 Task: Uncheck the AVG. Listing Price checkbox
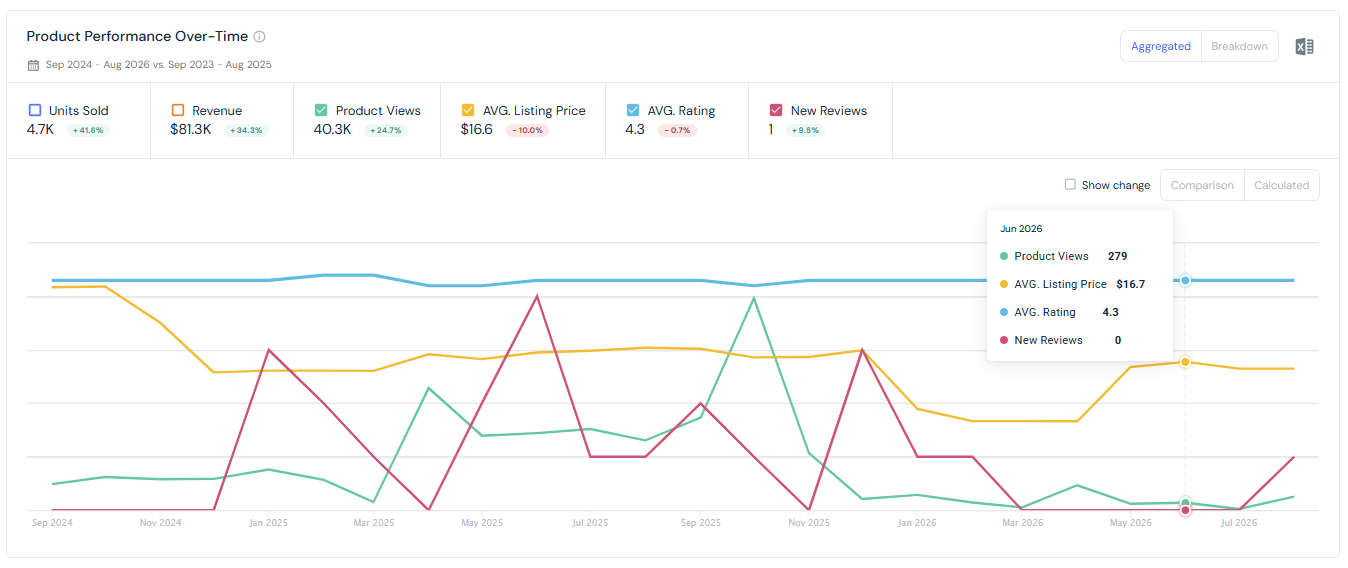pos(468,110)
